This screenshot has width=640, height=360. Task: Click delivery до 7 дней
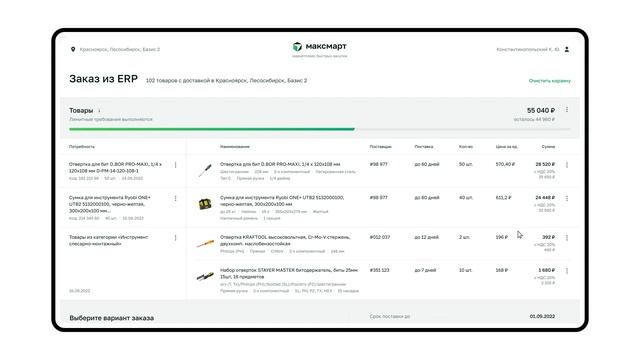click(x=425, y=270)
